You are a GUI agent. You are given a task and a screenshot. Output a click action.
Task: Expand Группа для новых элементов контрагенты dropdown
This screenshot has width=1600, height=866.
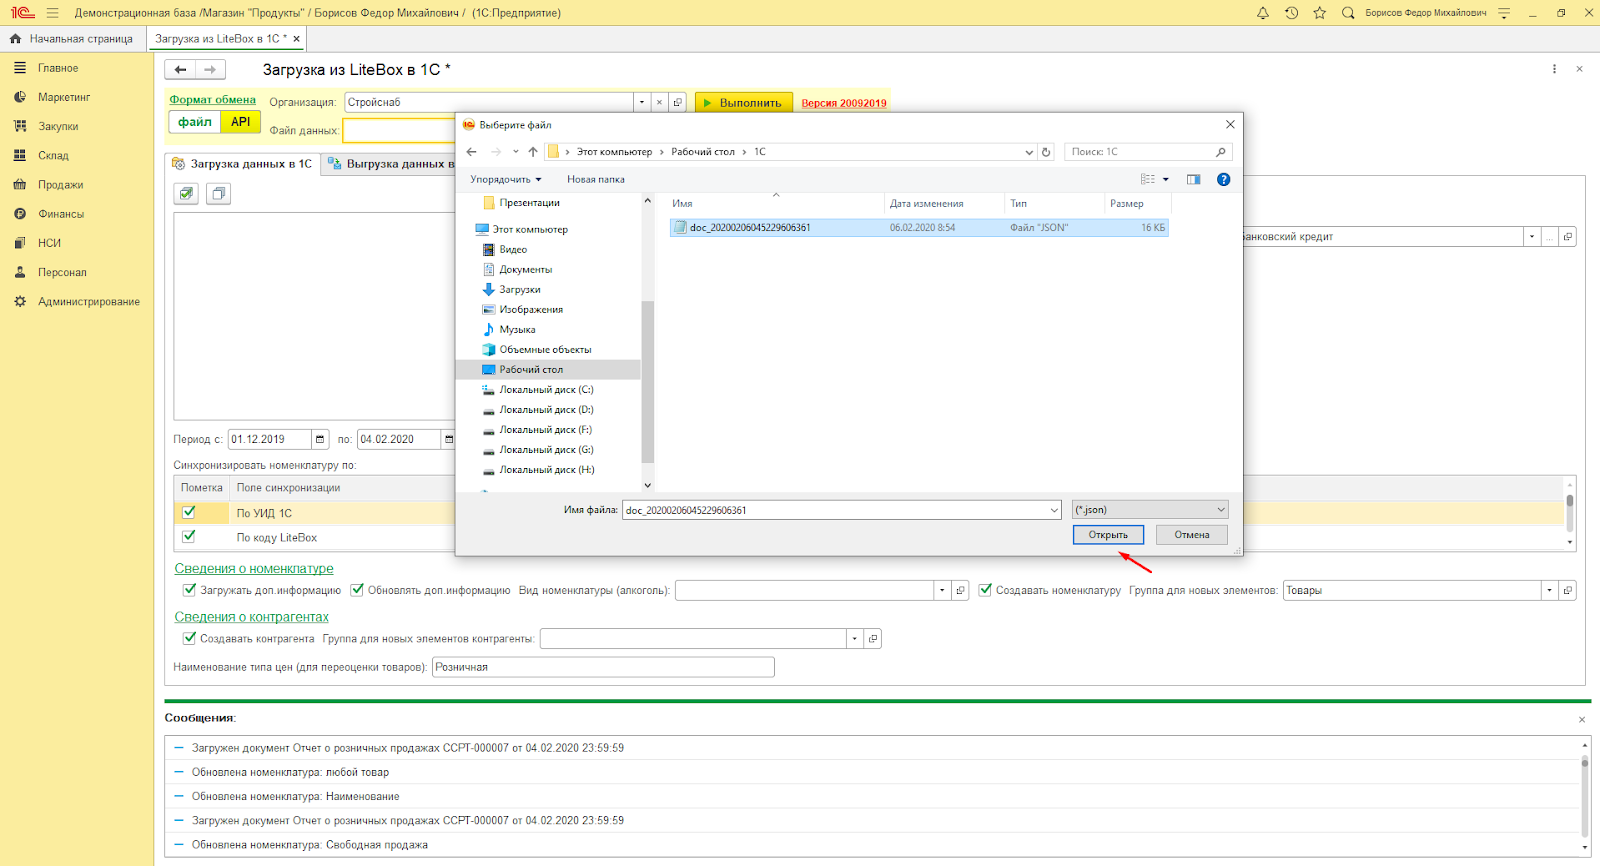pos(854,638)
